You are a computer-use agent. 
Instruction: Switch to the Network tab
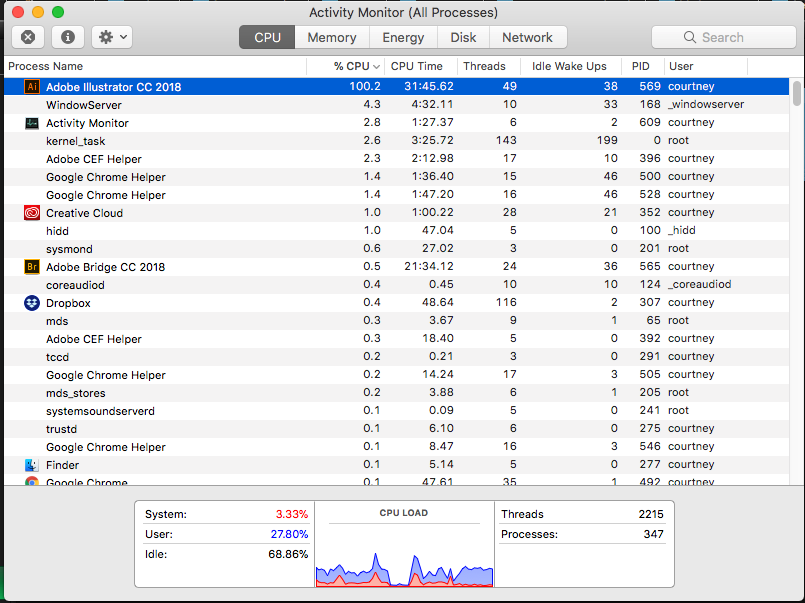point(528,37)
